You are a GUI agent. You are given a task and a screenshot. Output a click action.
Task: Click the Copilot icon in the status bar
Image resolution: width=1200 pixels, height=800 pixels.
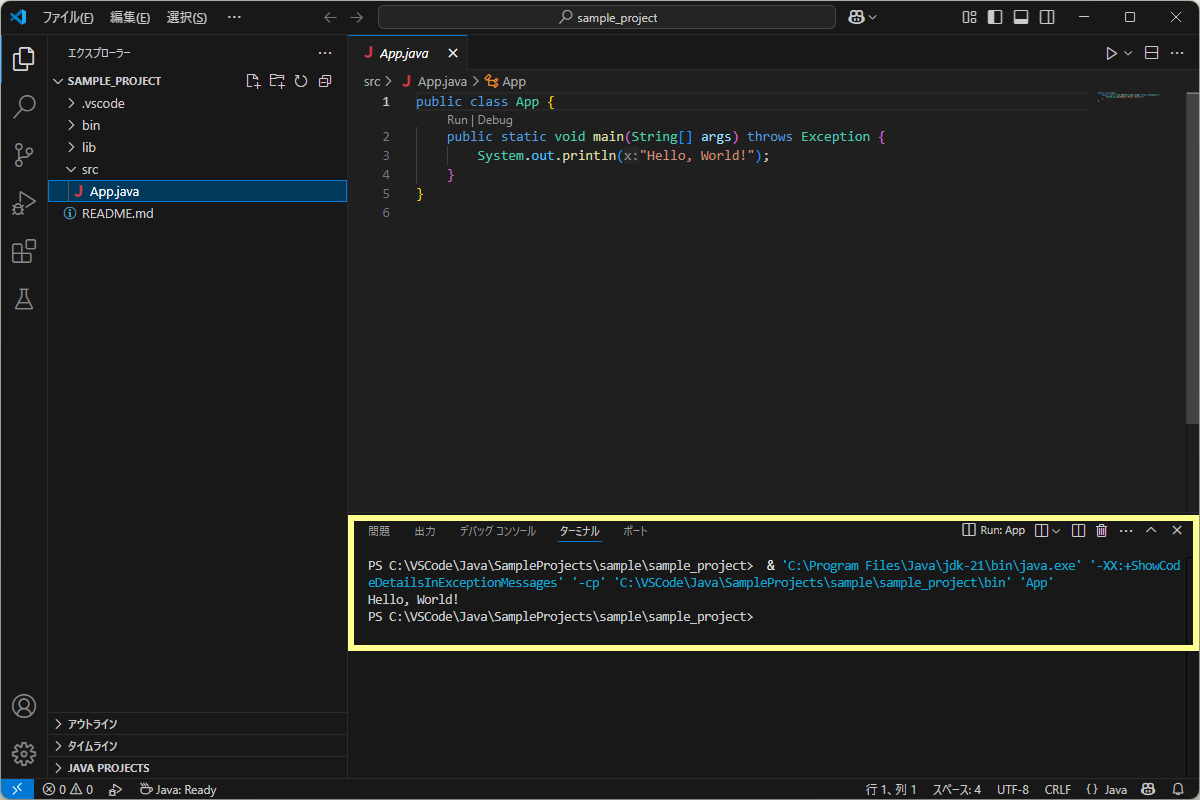pyautogui.click(x=1148, y=789)
